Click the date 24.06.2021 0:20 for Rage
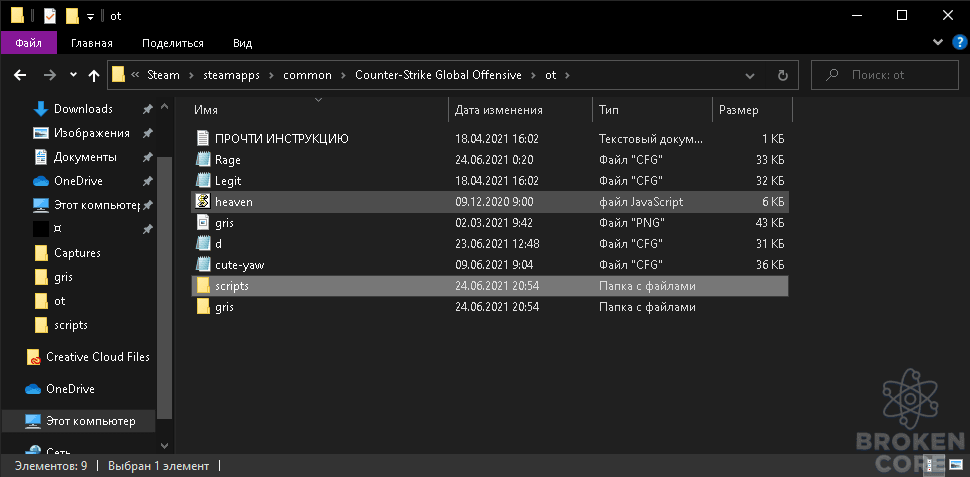The image size is (970, 477). coord(494,160)
